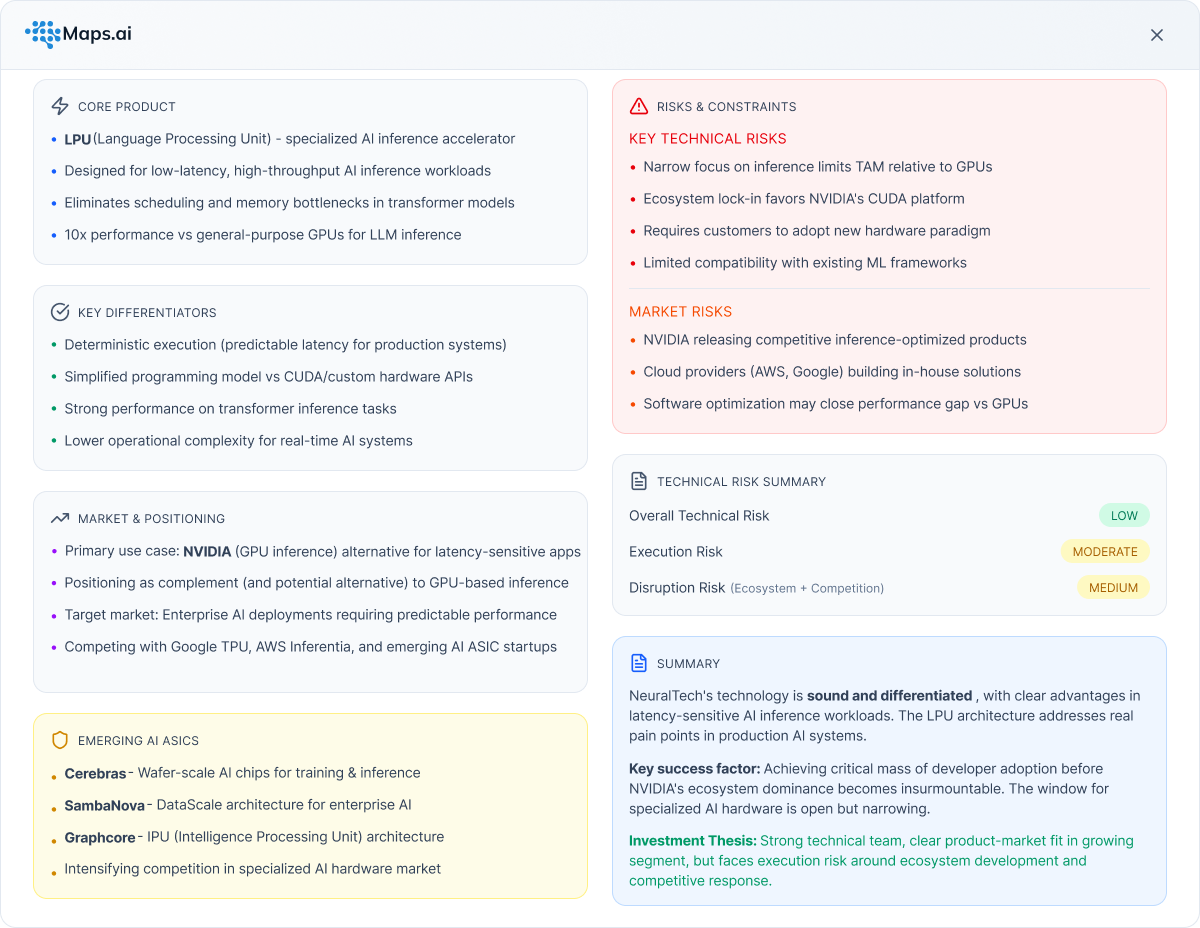
Task: Click the LOW risk badge
Action: [x=1124, y=516]
